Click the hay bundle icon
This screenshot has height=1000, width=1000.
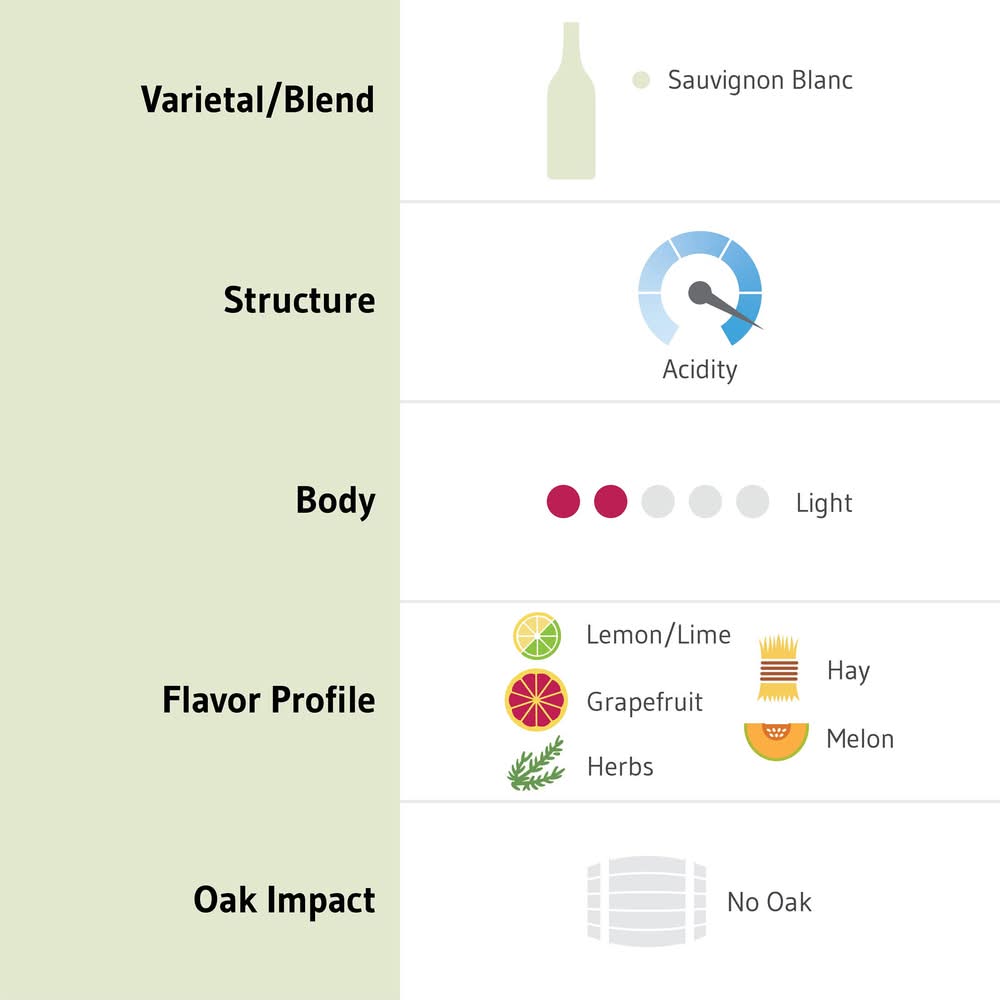777,668
